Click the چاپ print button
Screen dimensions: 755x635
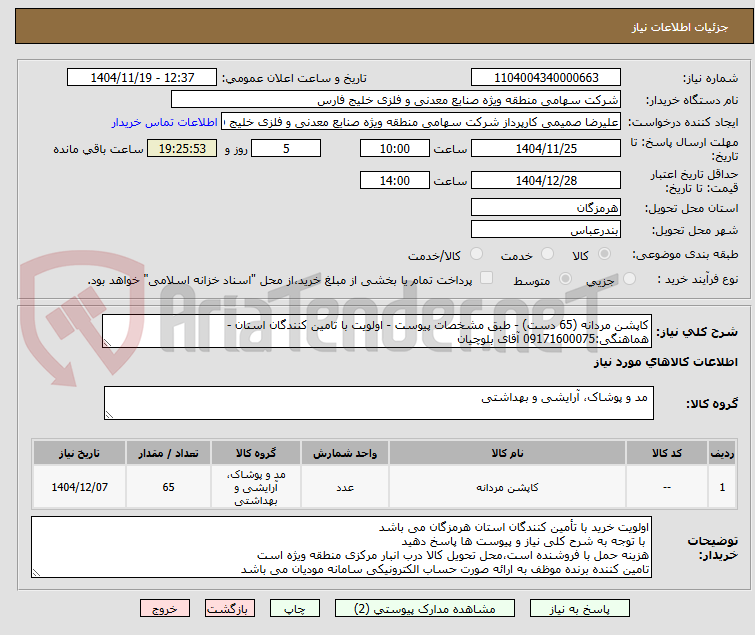click(295, 609)
